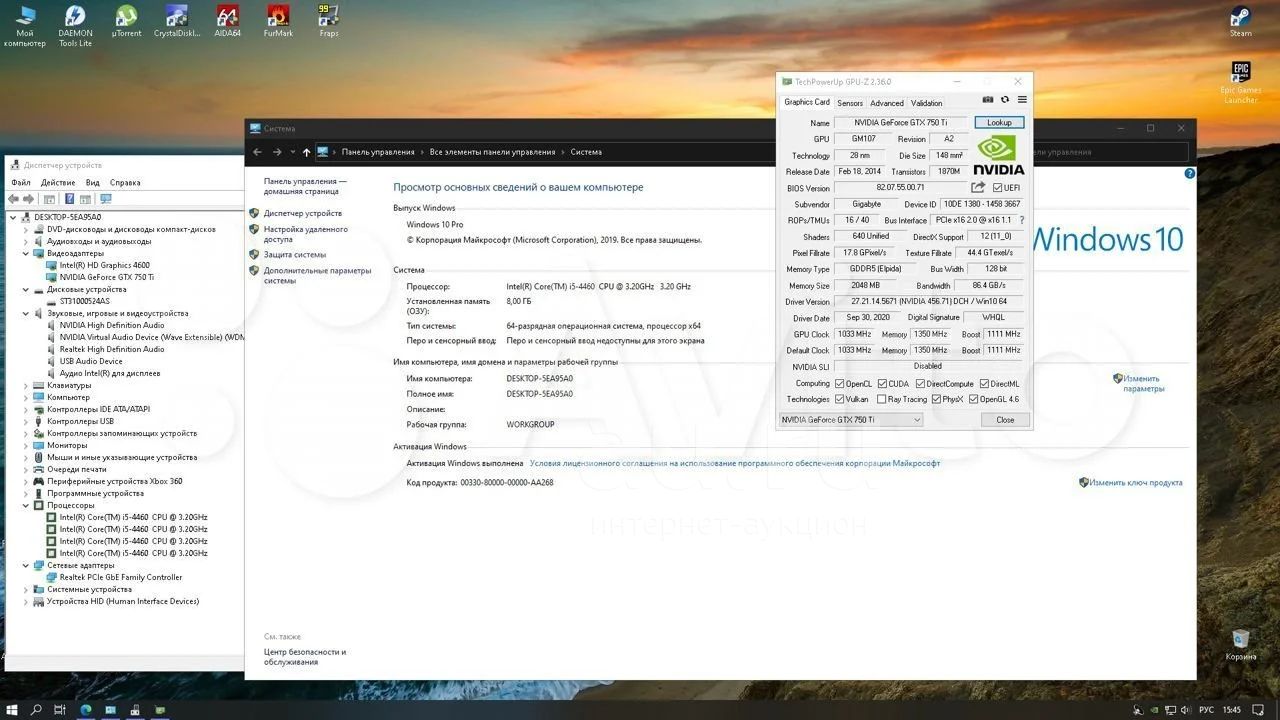This screenshot has width=1280, height=720.
Task: Select the AIDA64 desktop icon
Action: coord(227,21)
